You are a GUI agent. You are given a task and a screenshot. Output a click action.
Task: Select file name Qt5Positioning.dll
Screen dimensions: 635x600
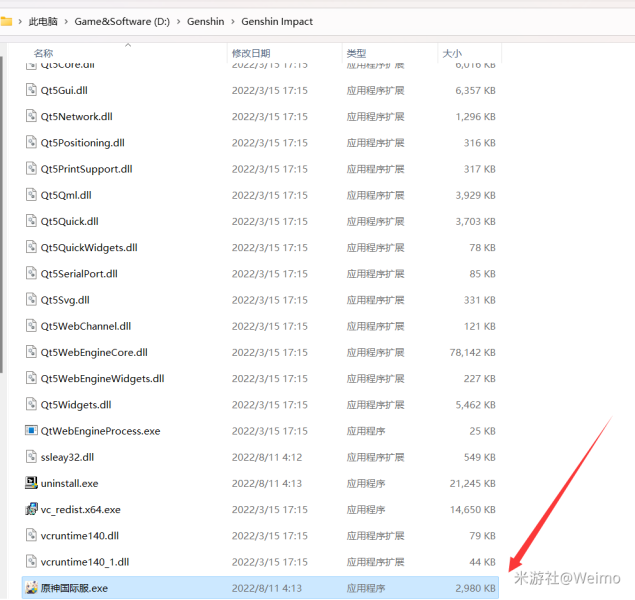[83, 143]
